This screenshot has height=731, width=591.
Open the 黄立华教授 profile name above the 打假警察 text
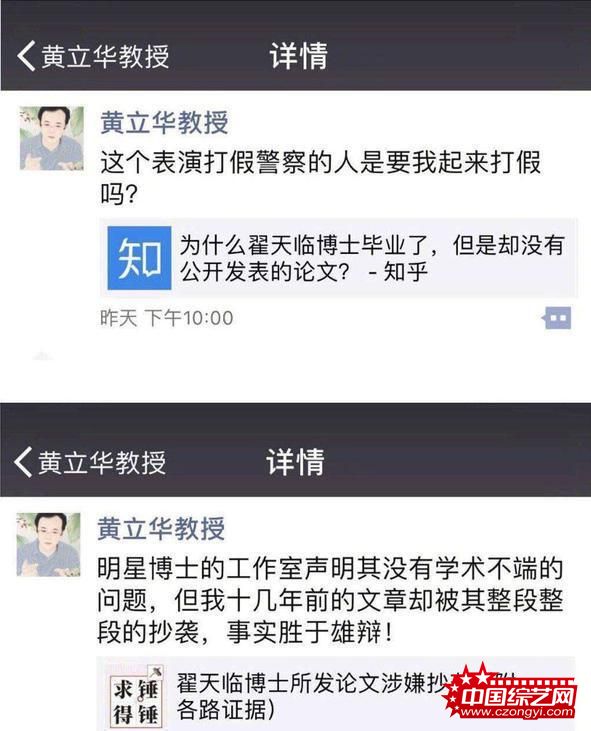click(164, 123)
